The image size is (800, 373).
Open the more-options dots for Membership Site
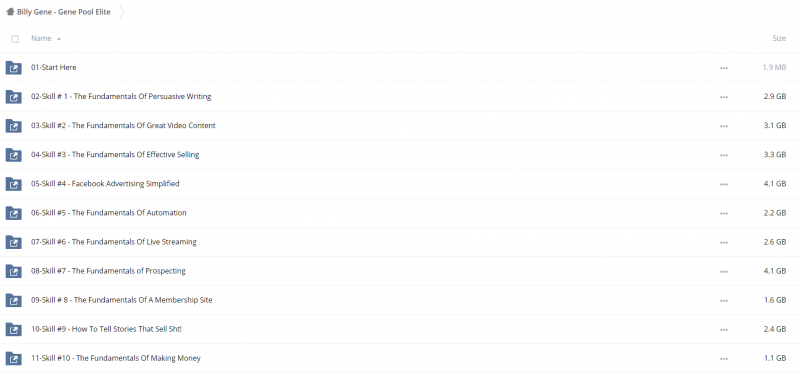click(x=723, y=301)
